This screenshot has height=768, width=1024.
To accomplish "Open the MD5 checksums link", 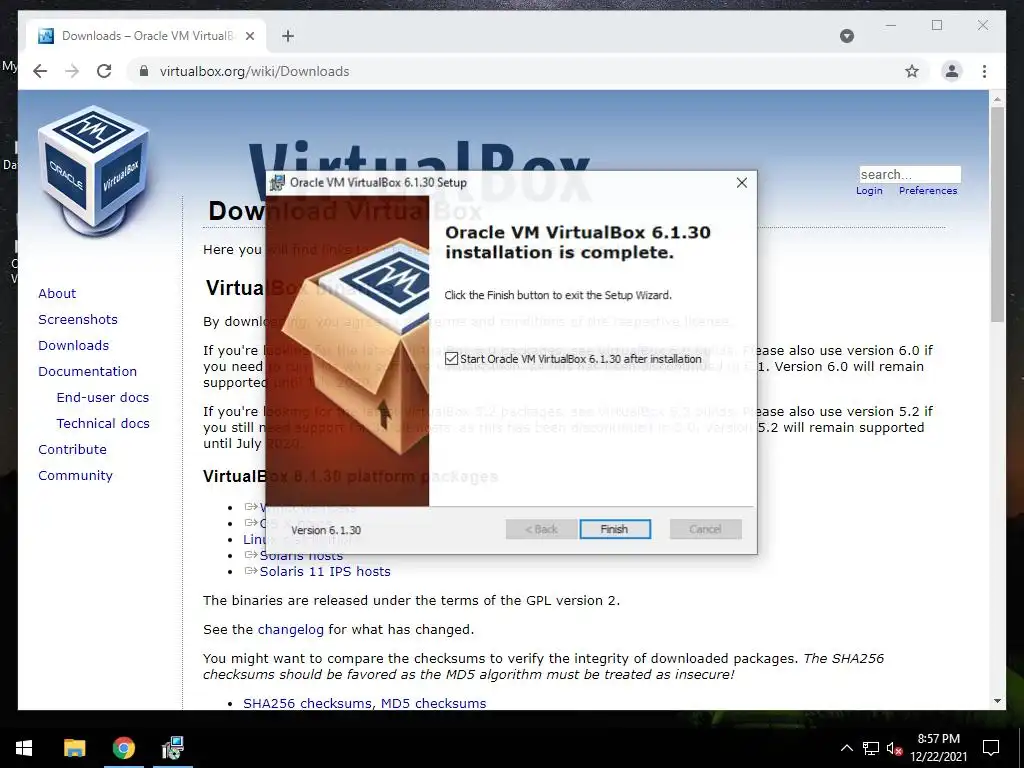I will (433, 703).
